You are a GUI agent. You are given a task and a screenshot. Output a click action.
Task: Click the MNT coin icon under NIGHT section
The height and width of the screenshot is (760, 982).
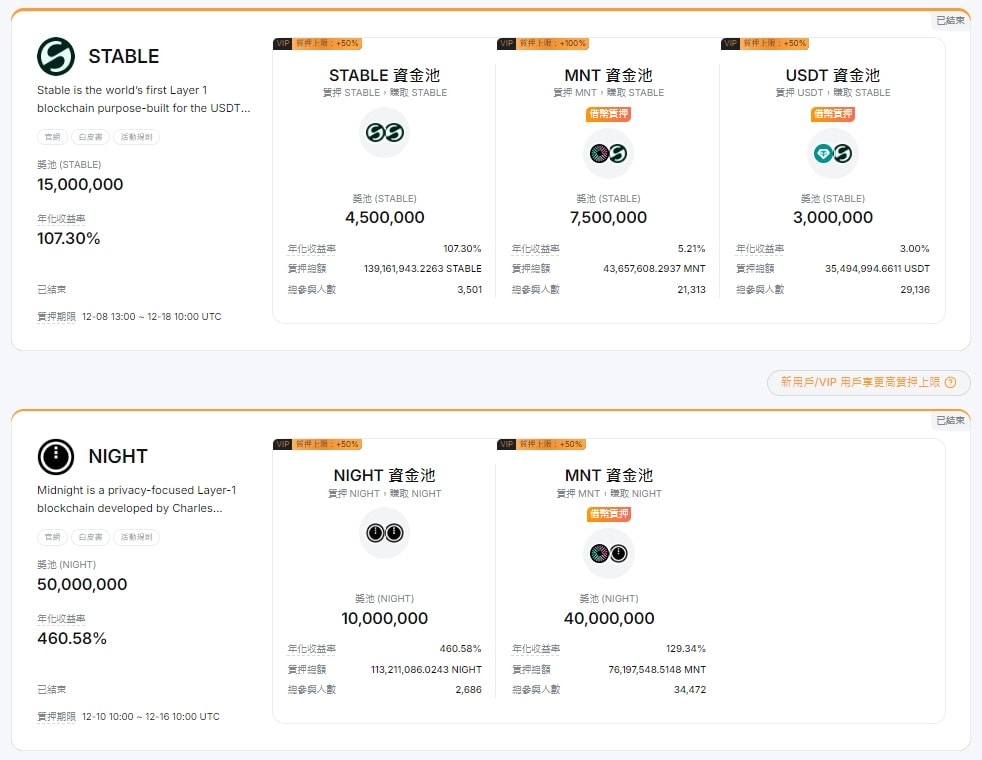609,553
